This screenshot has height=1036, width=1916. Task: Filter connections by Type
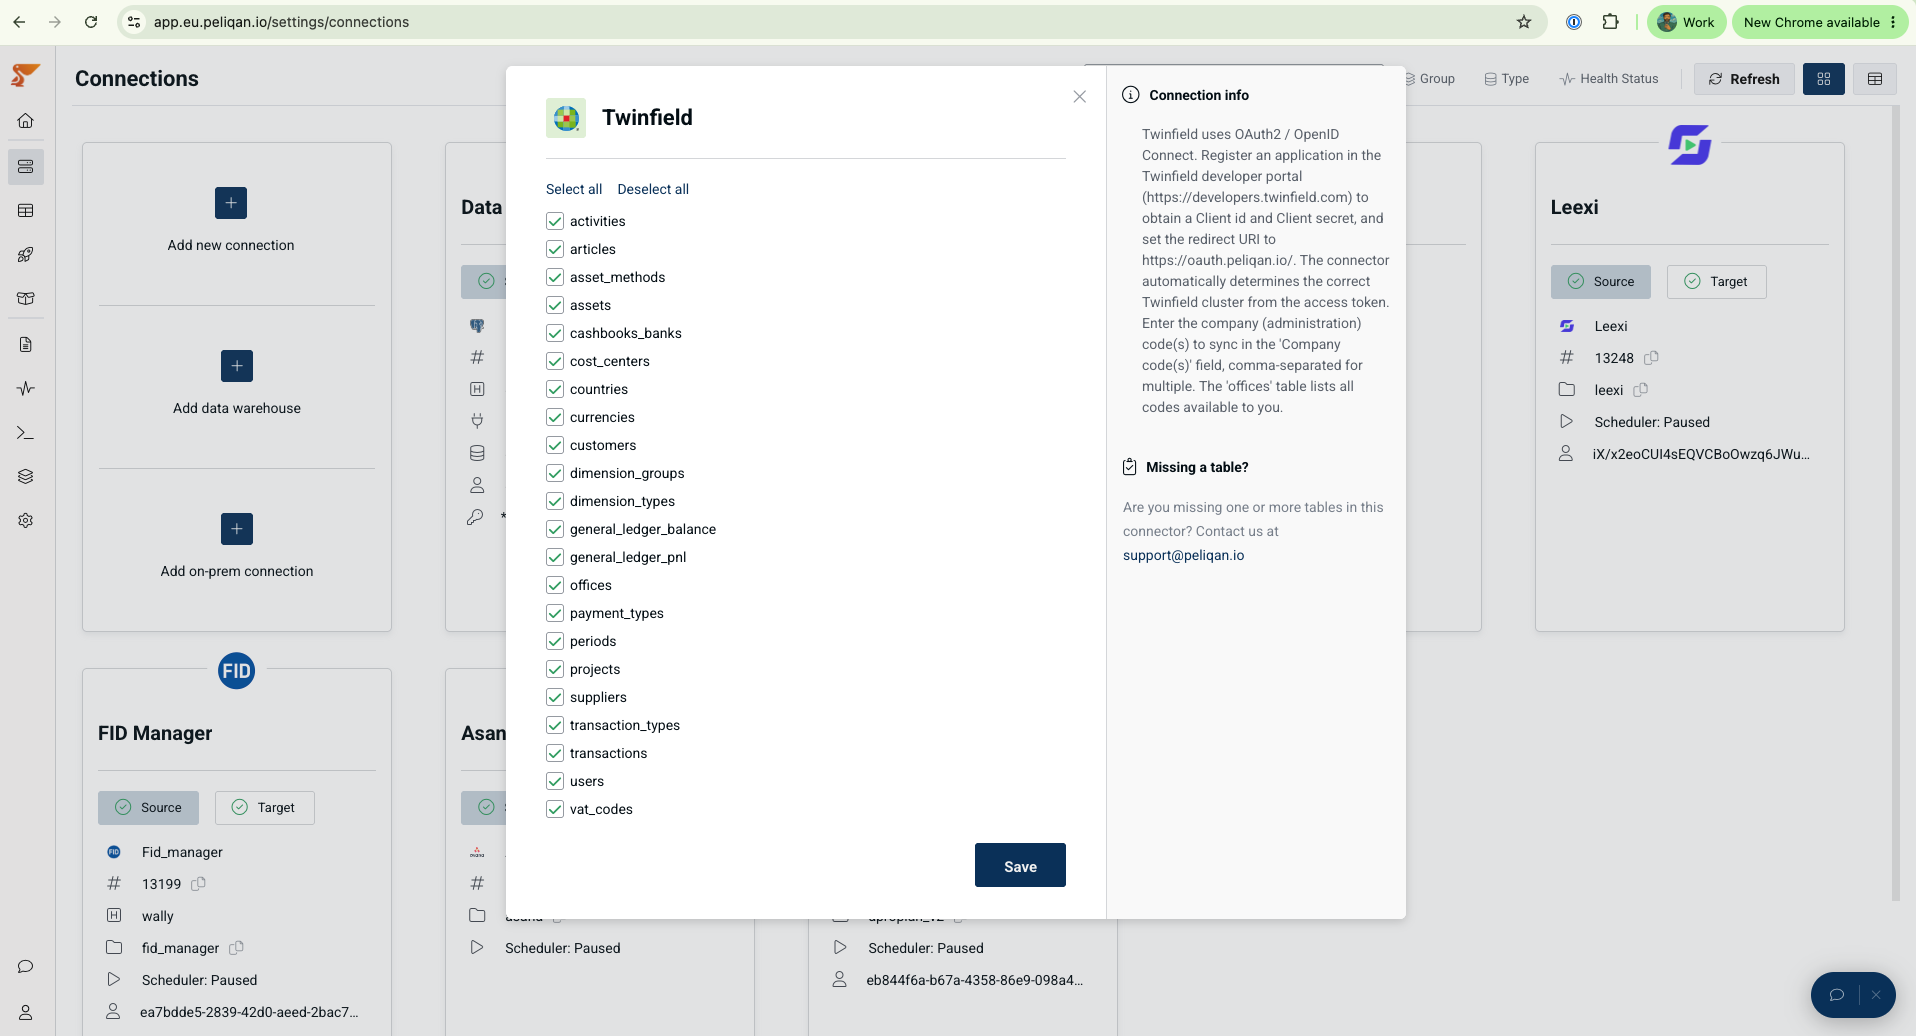[1506, 79]
